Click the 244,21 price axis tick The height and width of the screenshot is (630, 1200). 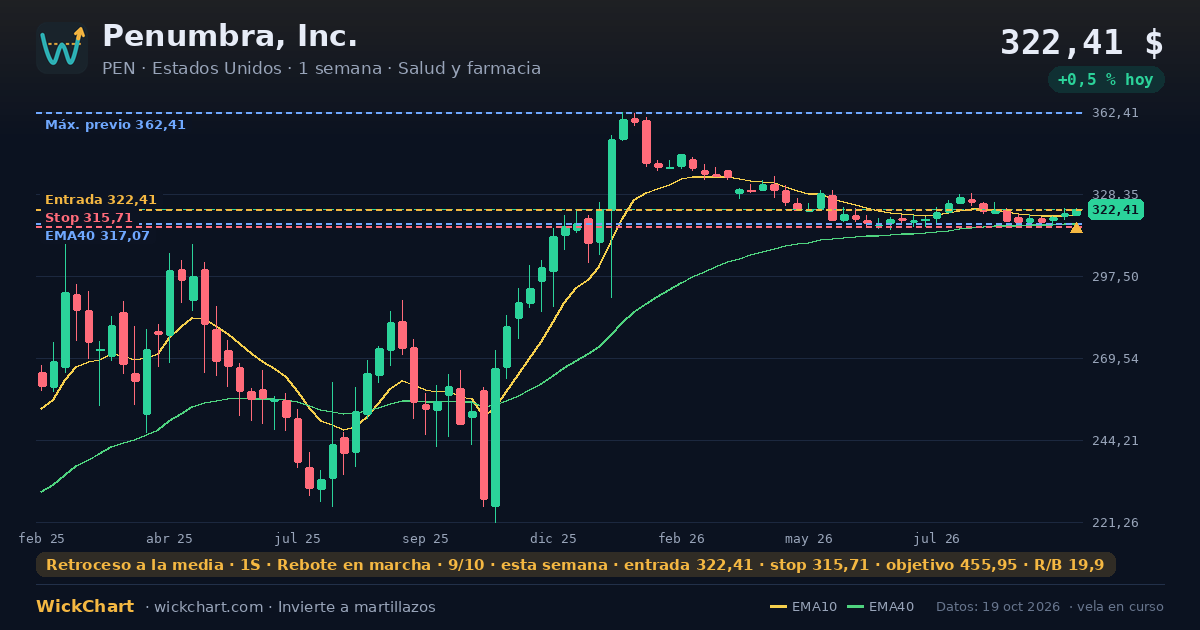[1116, 441]
